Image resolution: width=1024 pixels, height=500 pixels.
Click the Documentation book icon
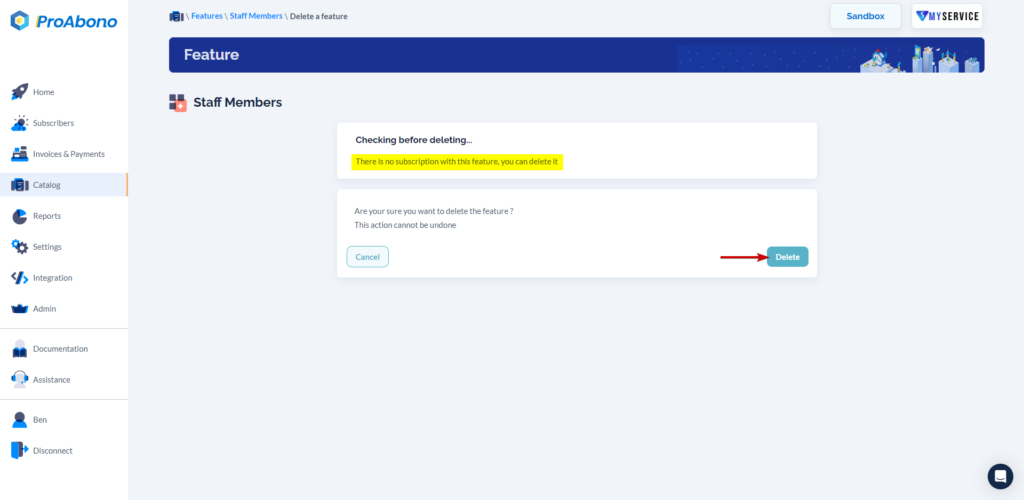click(x=20, y=349)
